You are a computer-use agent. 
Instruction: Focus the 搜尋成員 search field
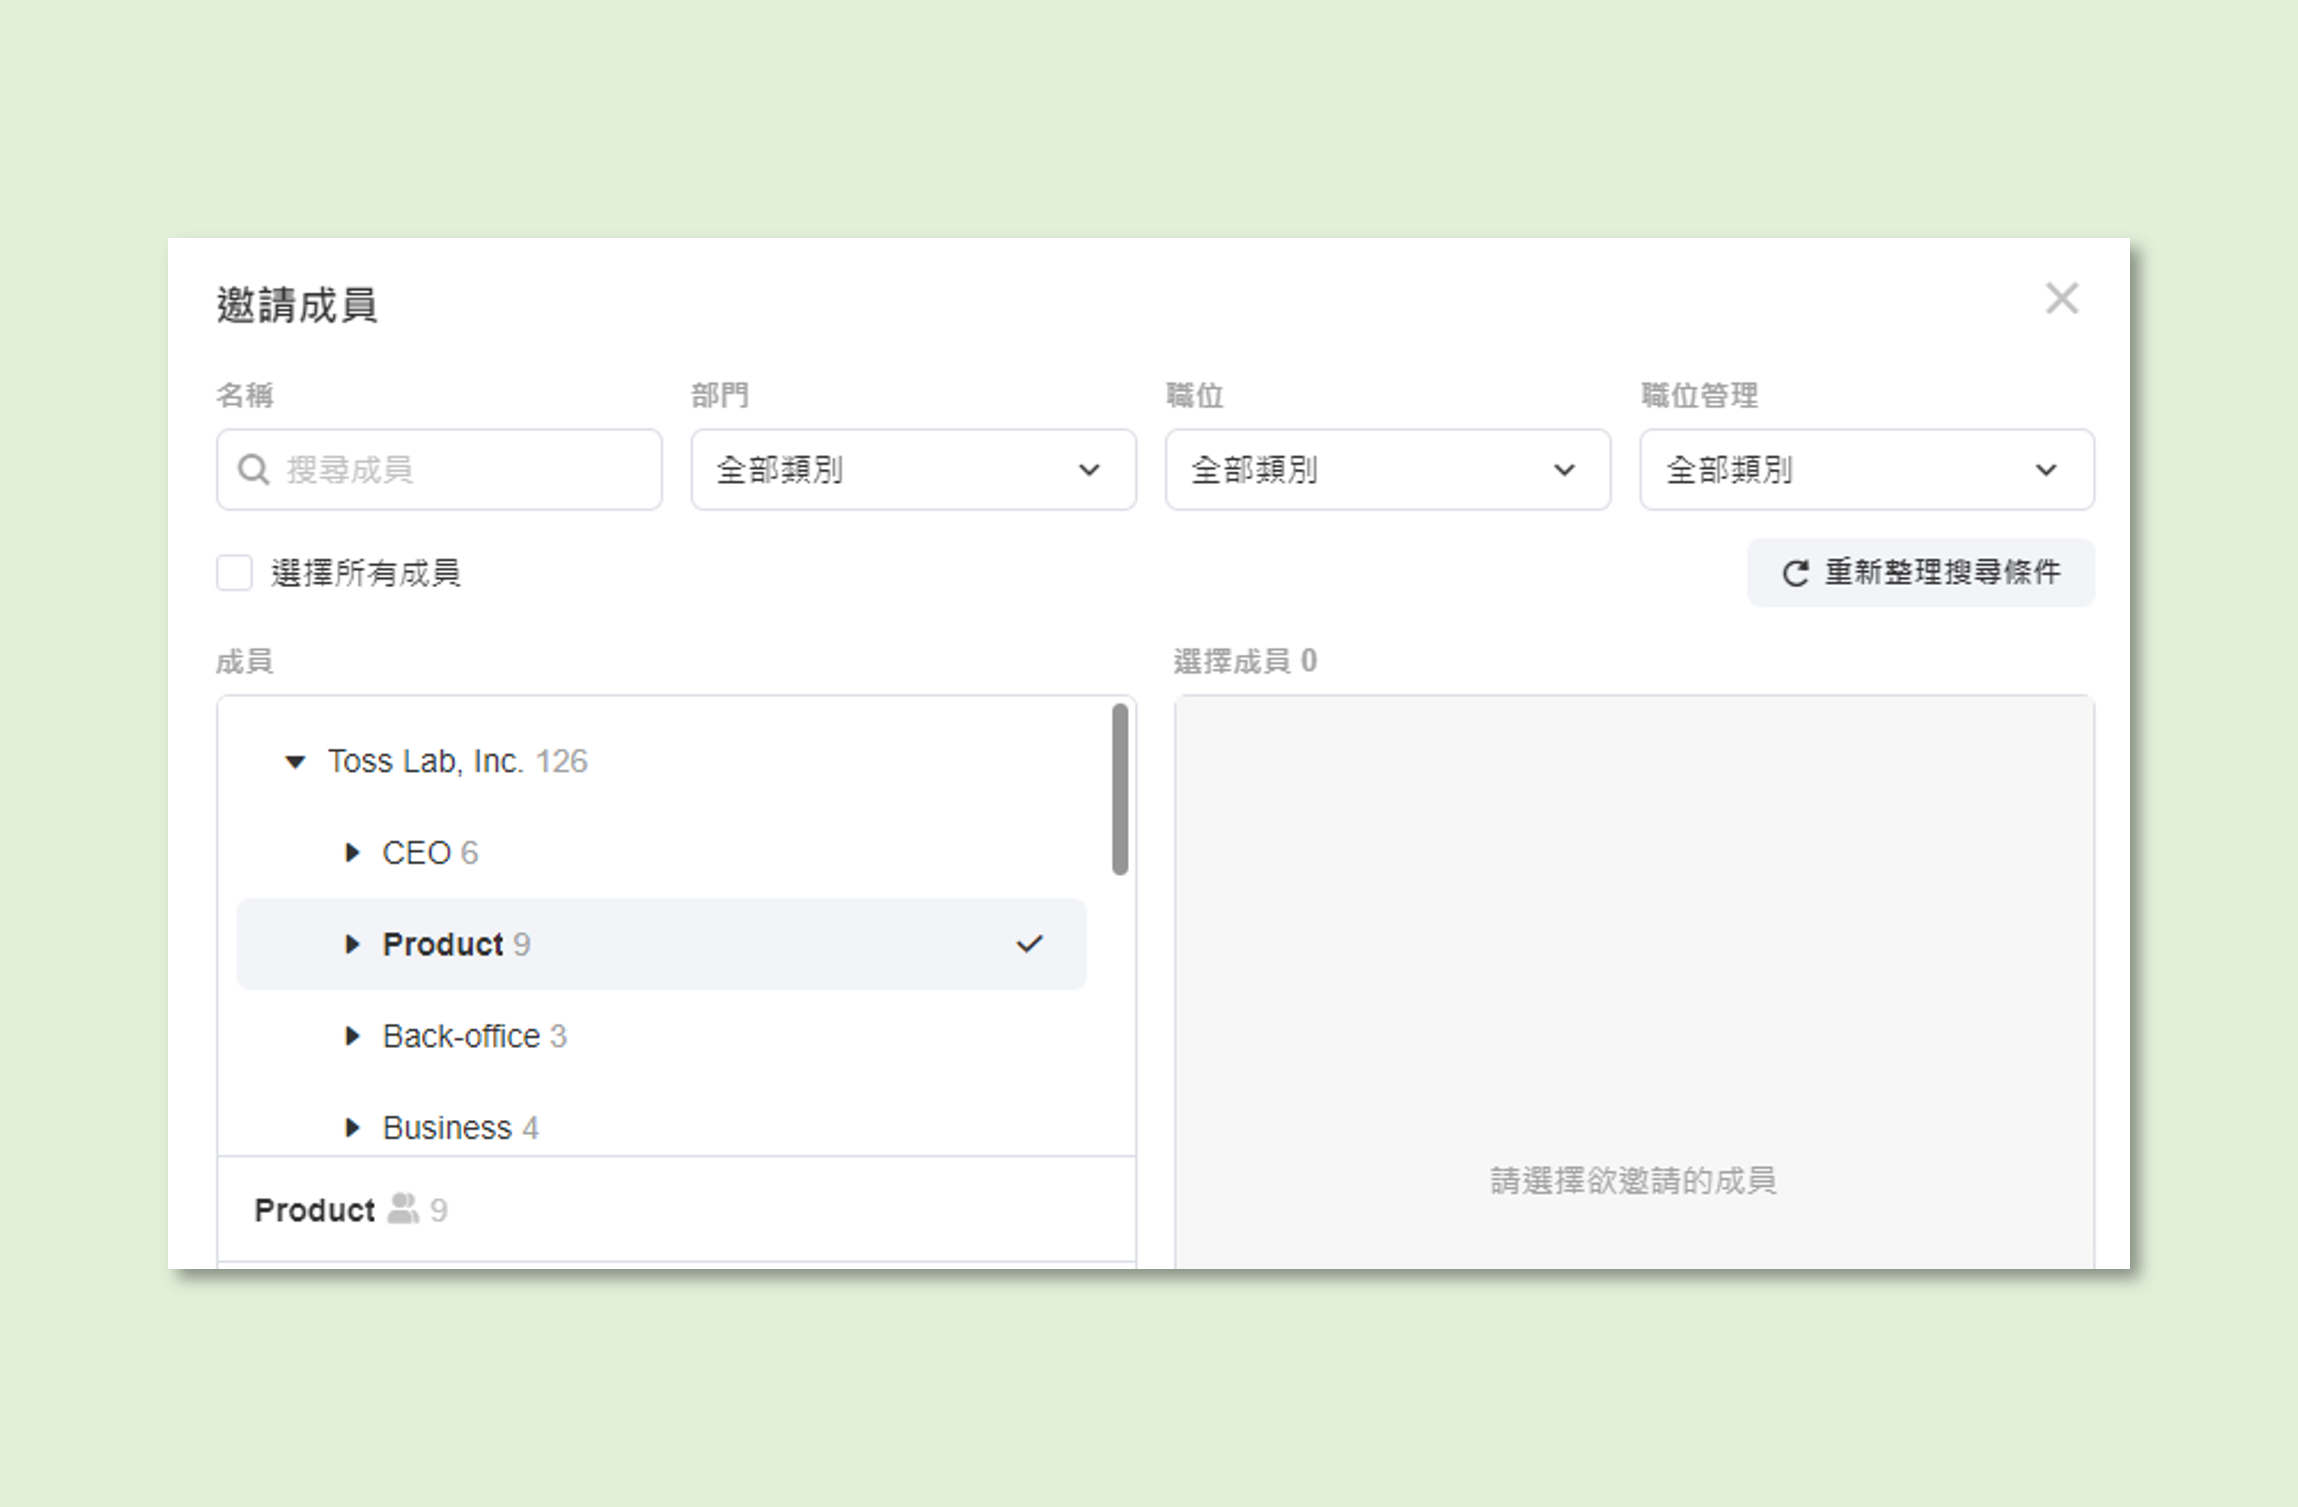[439, 470]
